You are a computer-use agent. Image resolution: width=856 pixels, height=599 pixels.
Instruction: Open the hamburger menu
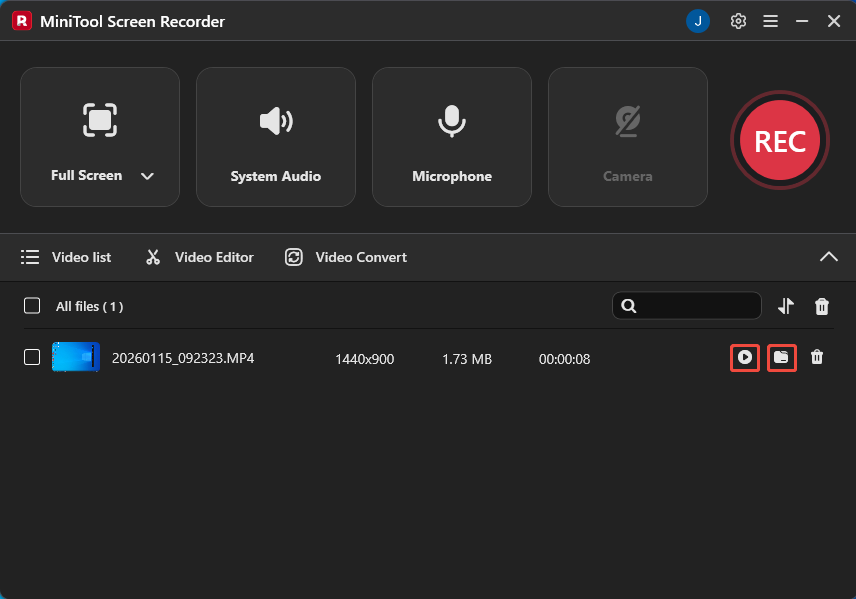pyautogui.click(x=770, y=20)
